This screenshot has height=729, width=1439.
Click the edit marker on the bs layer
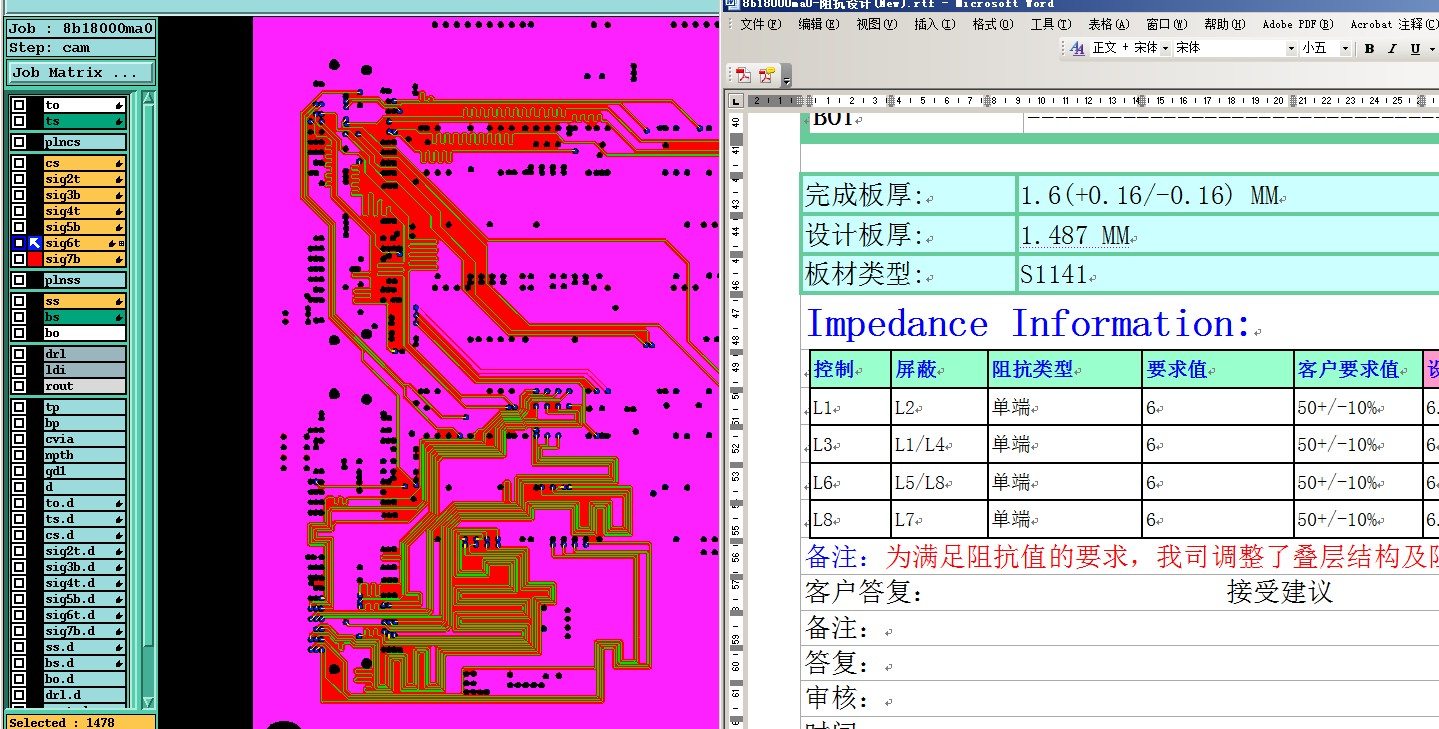point(119,317)
